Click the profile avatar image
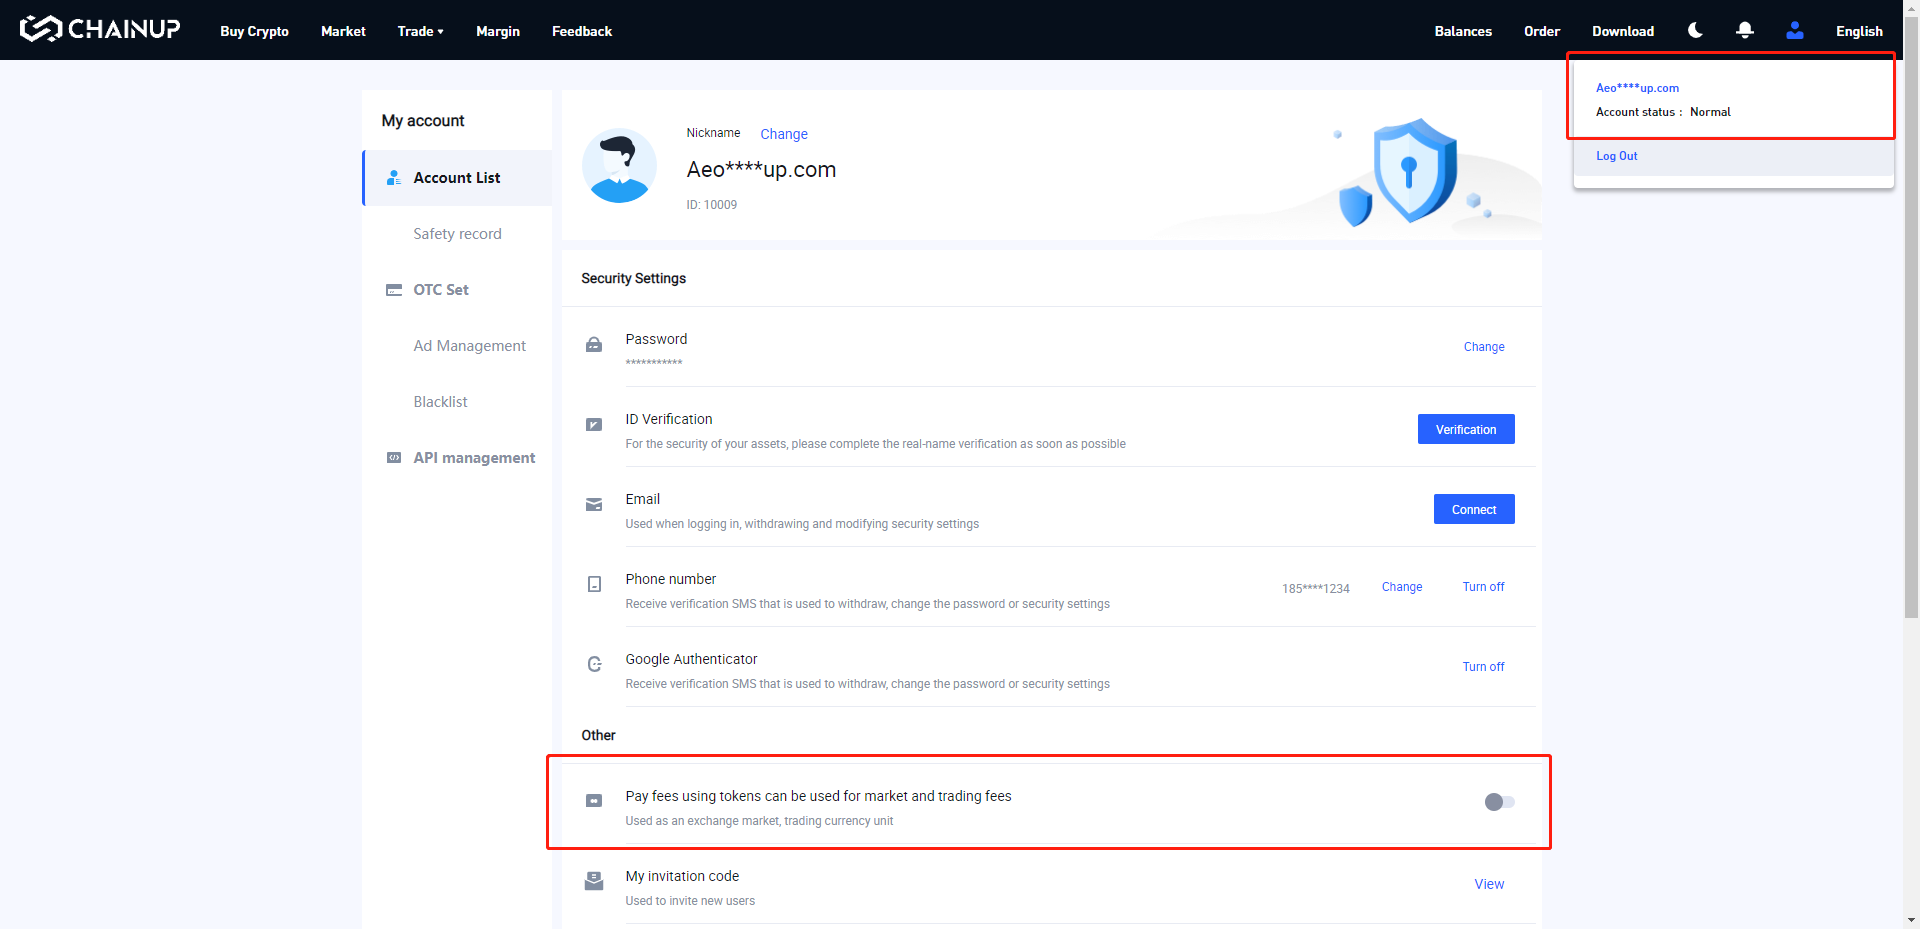Image resolution: width=1920 pixels, height=929 pixels. [619, 166]
